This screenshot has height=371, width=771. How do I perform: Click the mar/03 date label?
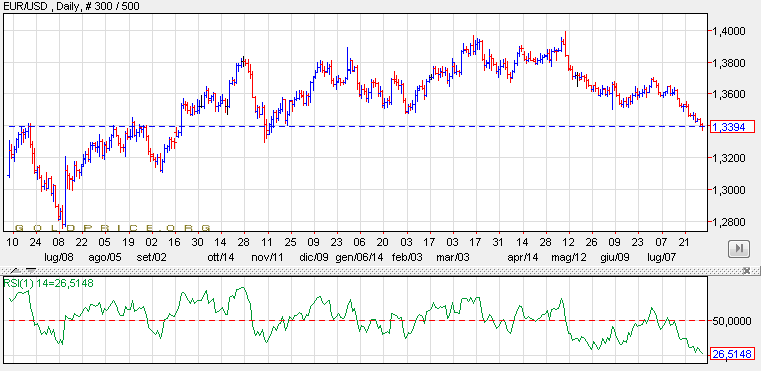point(452,257)
